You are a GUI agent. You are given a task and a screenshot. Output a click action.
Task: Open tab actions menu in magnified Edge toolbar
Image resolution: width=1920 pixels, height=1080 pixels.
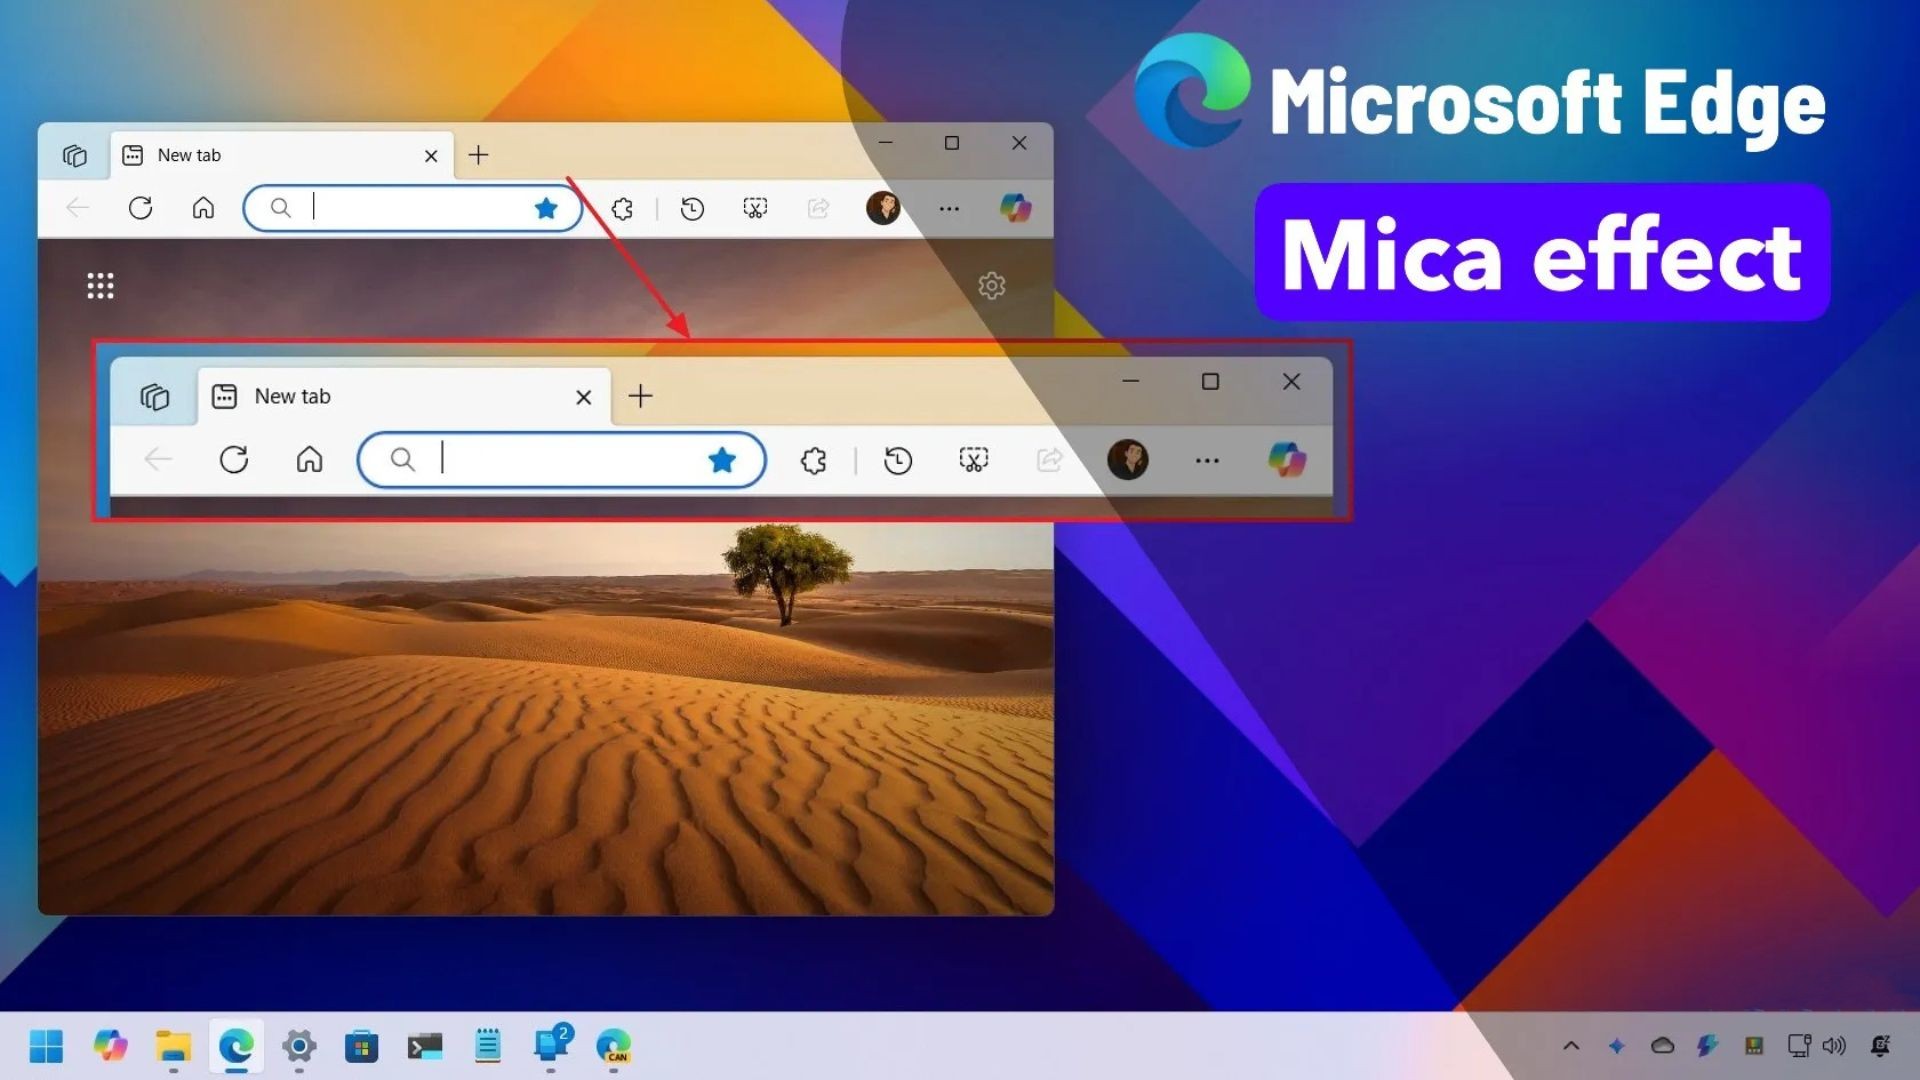pos(154,397)
